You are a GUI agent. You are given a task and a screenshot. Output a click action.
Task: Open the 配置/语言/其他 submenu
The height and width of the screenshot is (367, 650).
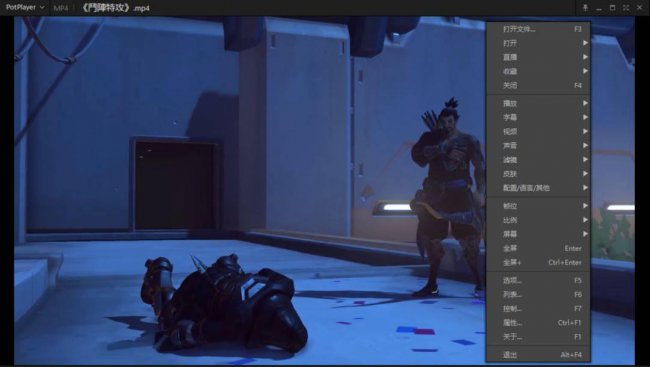click(x=538, y=188)
